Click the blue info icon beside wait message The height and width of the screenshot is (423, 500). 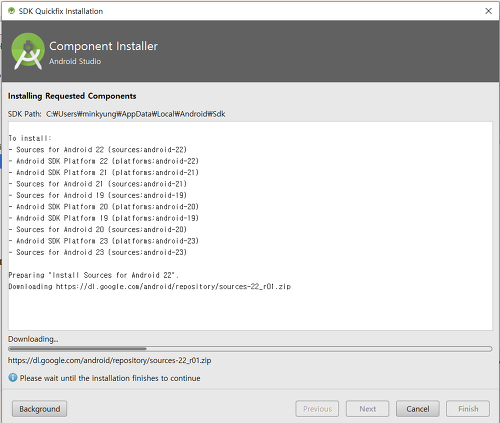[x=13, y=378]
